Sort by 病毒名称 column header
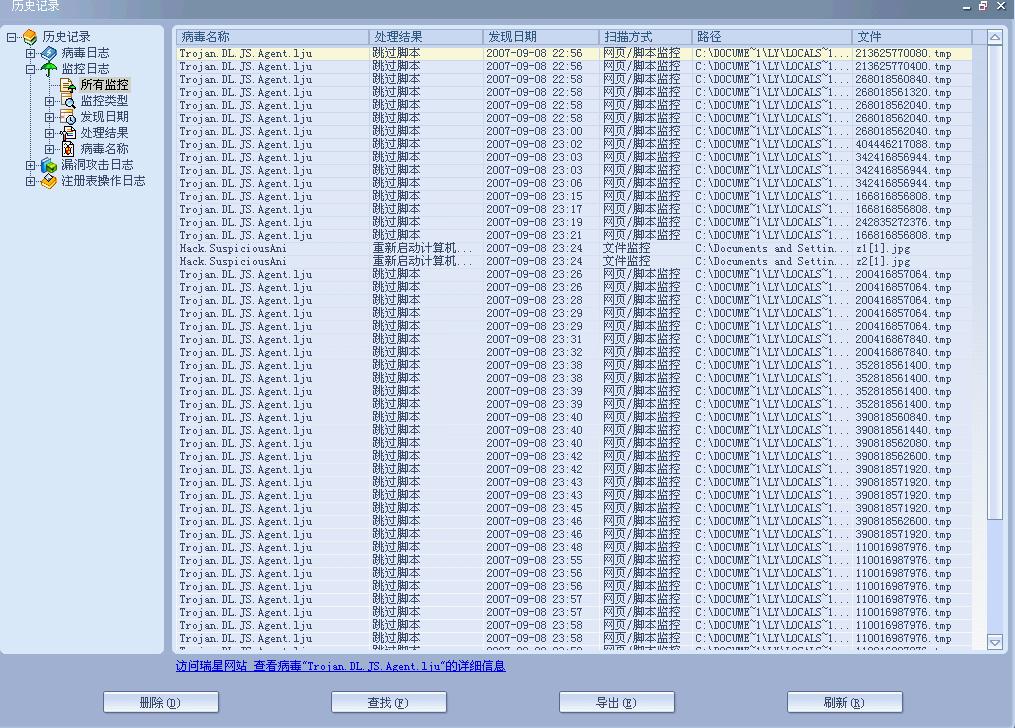The image size is (1015, 728). (272, 37)
